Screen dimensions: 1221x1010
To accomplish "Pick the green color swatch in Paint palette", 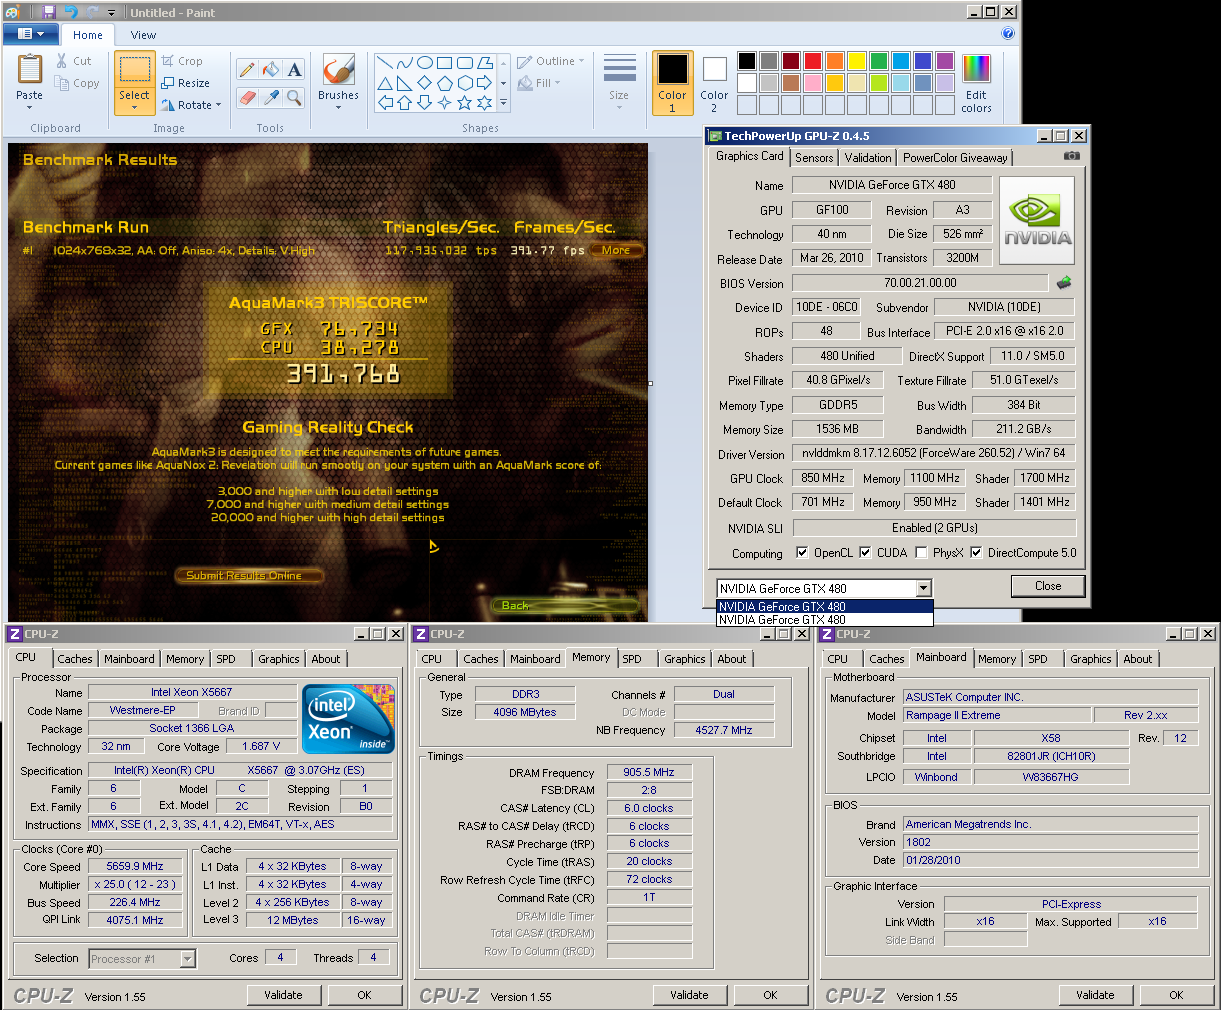I will coord(879,61).
